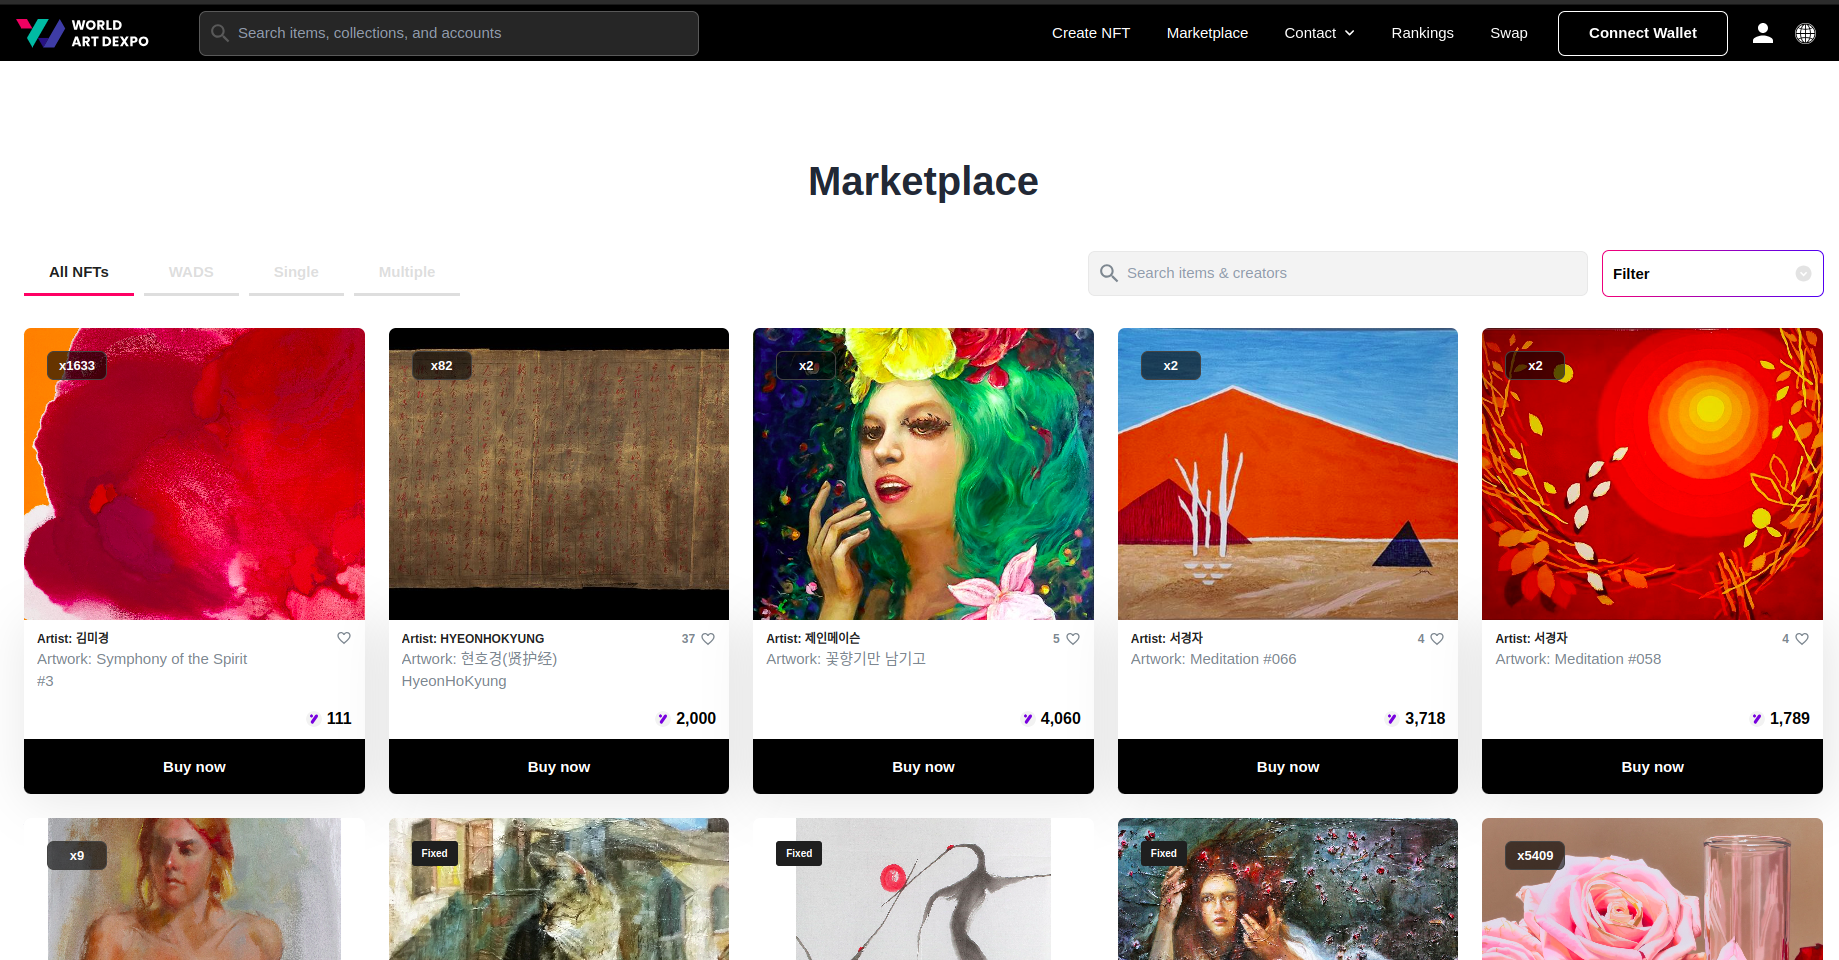Click the Fixed badge on woman portrait
The image size is (1839, 960).
(x=1163, y=853)
